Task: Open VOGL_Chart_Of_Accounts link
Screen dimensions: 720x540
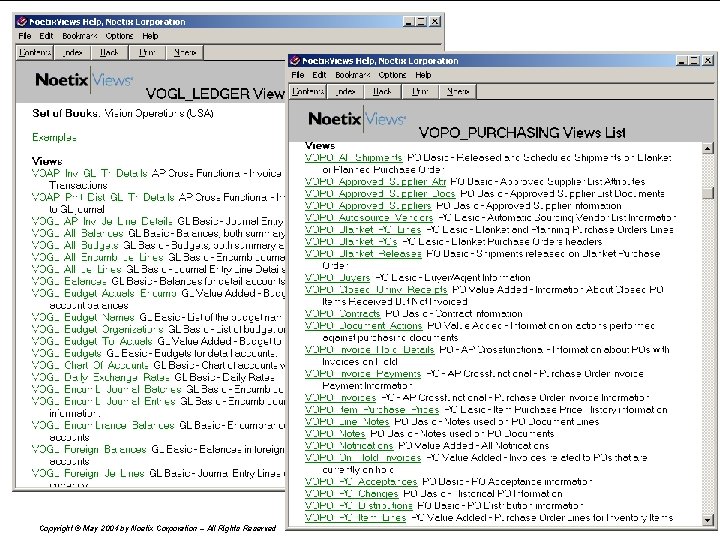Action: [90, 365]
